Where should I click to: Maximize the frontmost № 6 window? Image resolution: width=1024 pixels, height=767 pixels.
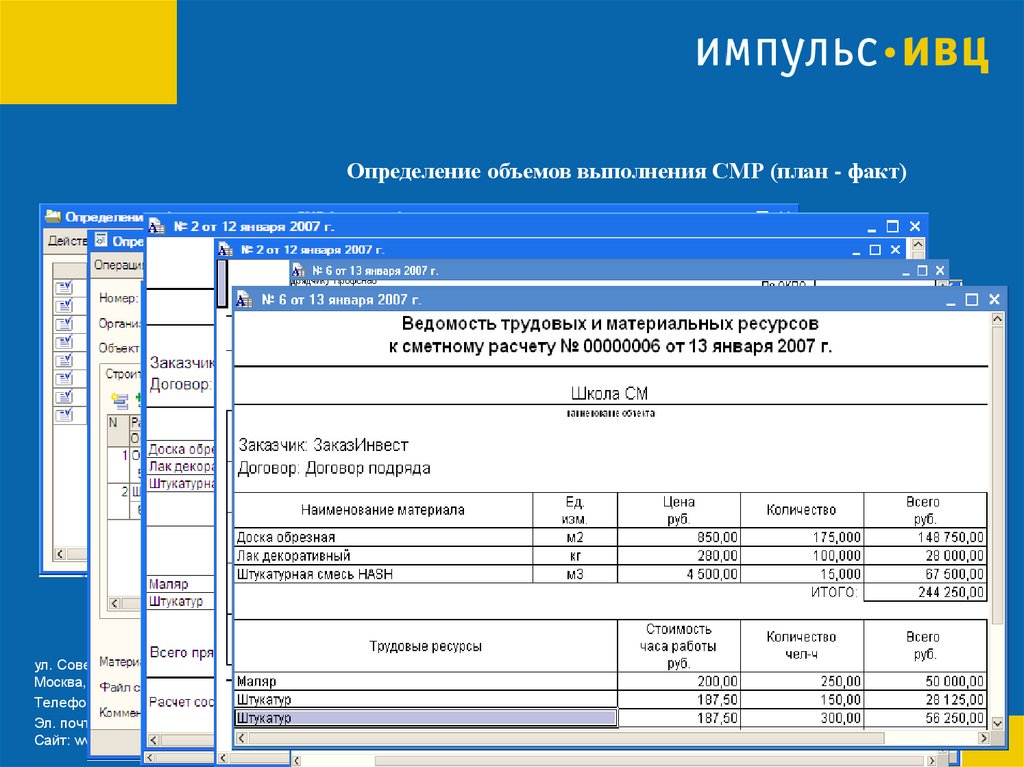(972, 299)
